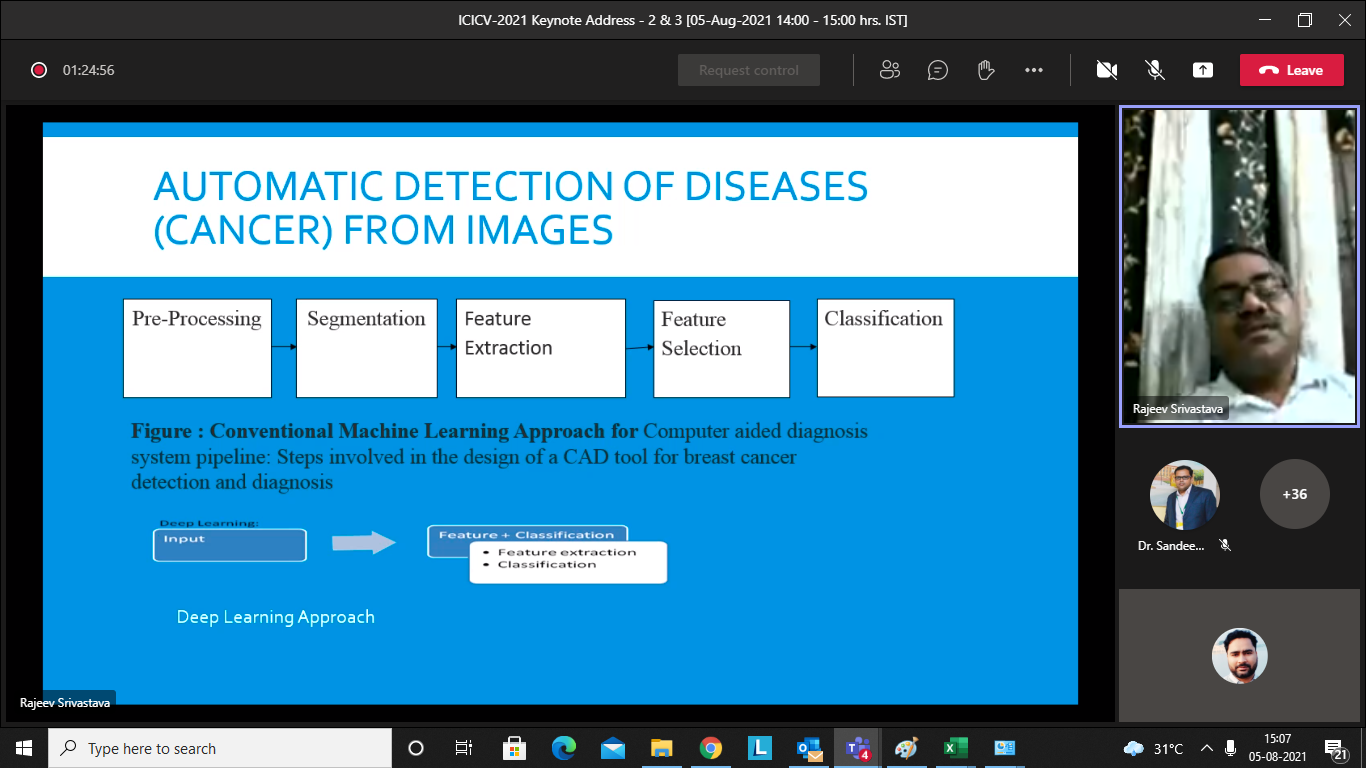
Task: Open the More actions ellipsis menu
Action: click(1034, 70)
